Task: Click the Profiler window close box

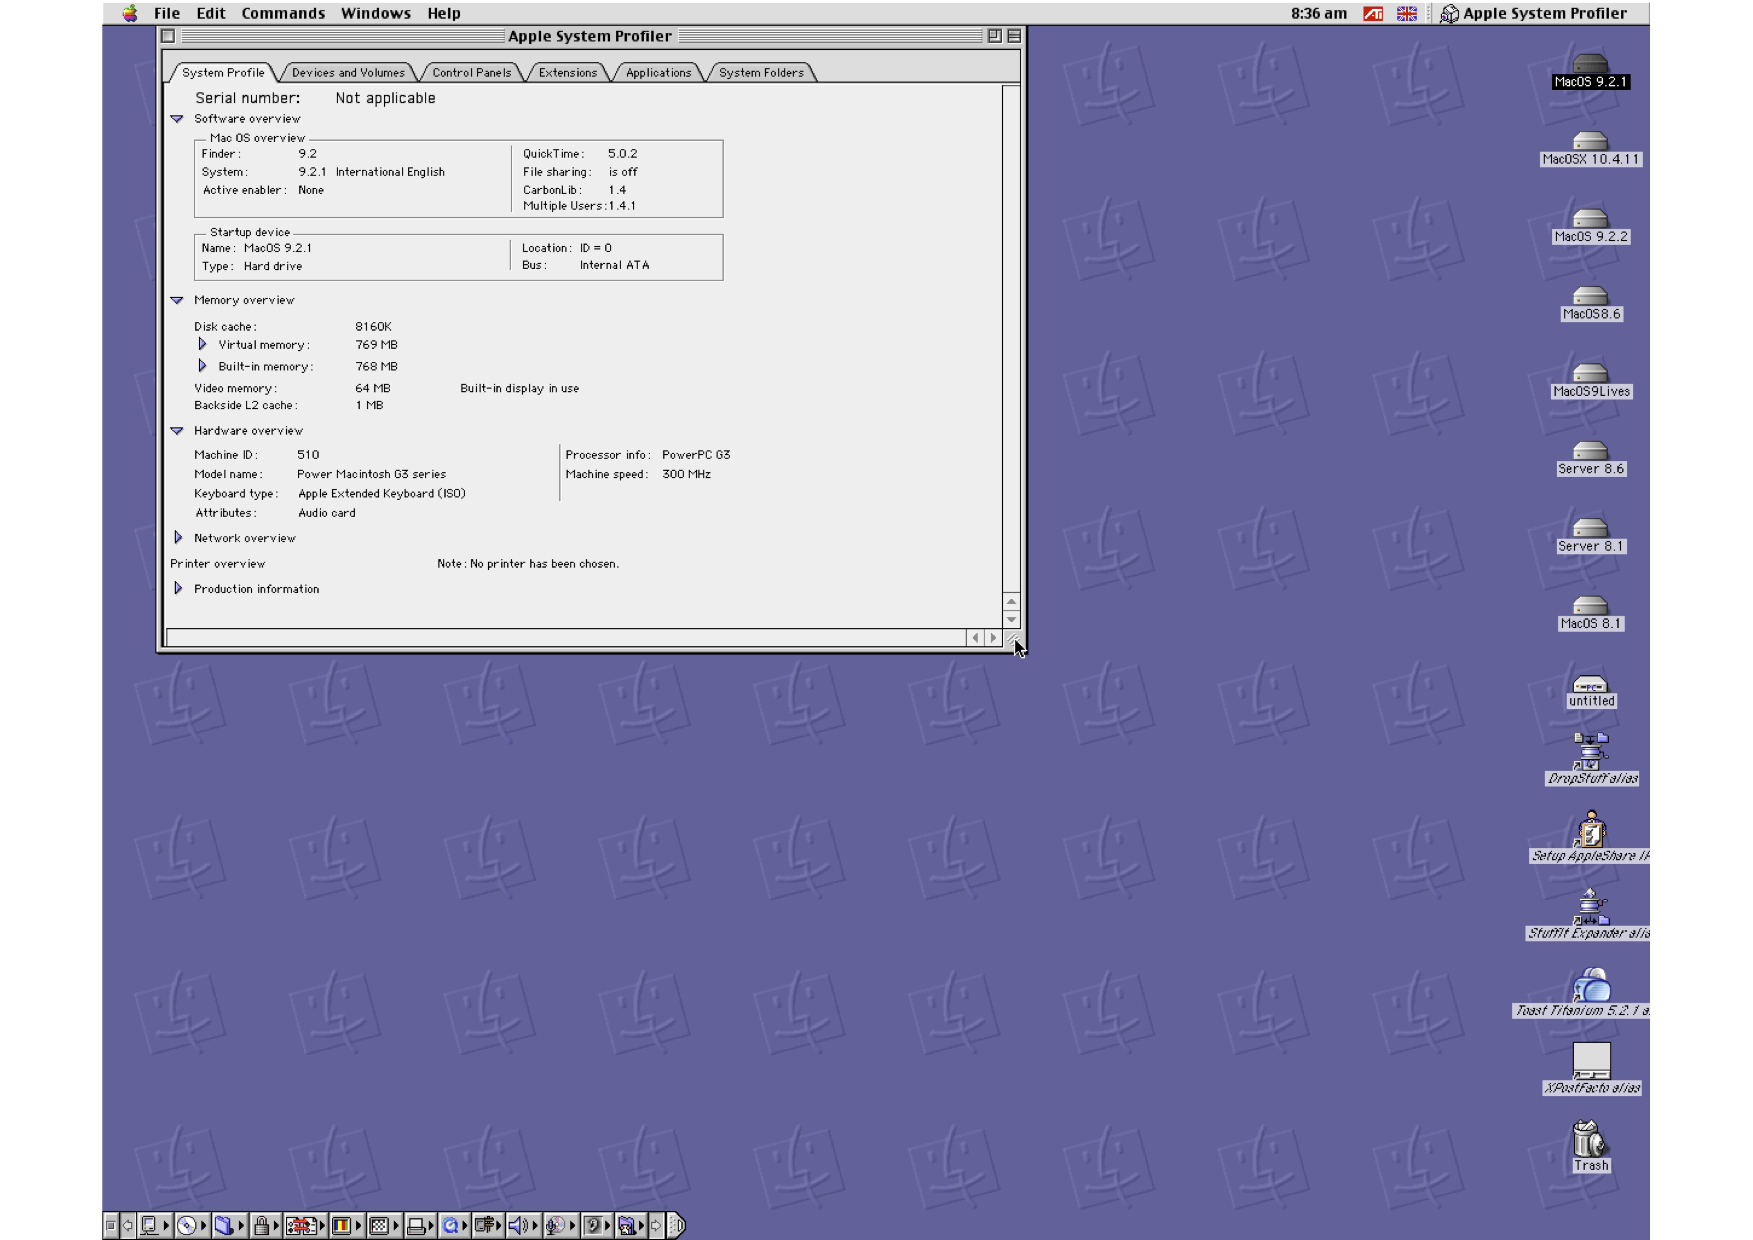Action: pyautogui.click(x=168, y=36)
